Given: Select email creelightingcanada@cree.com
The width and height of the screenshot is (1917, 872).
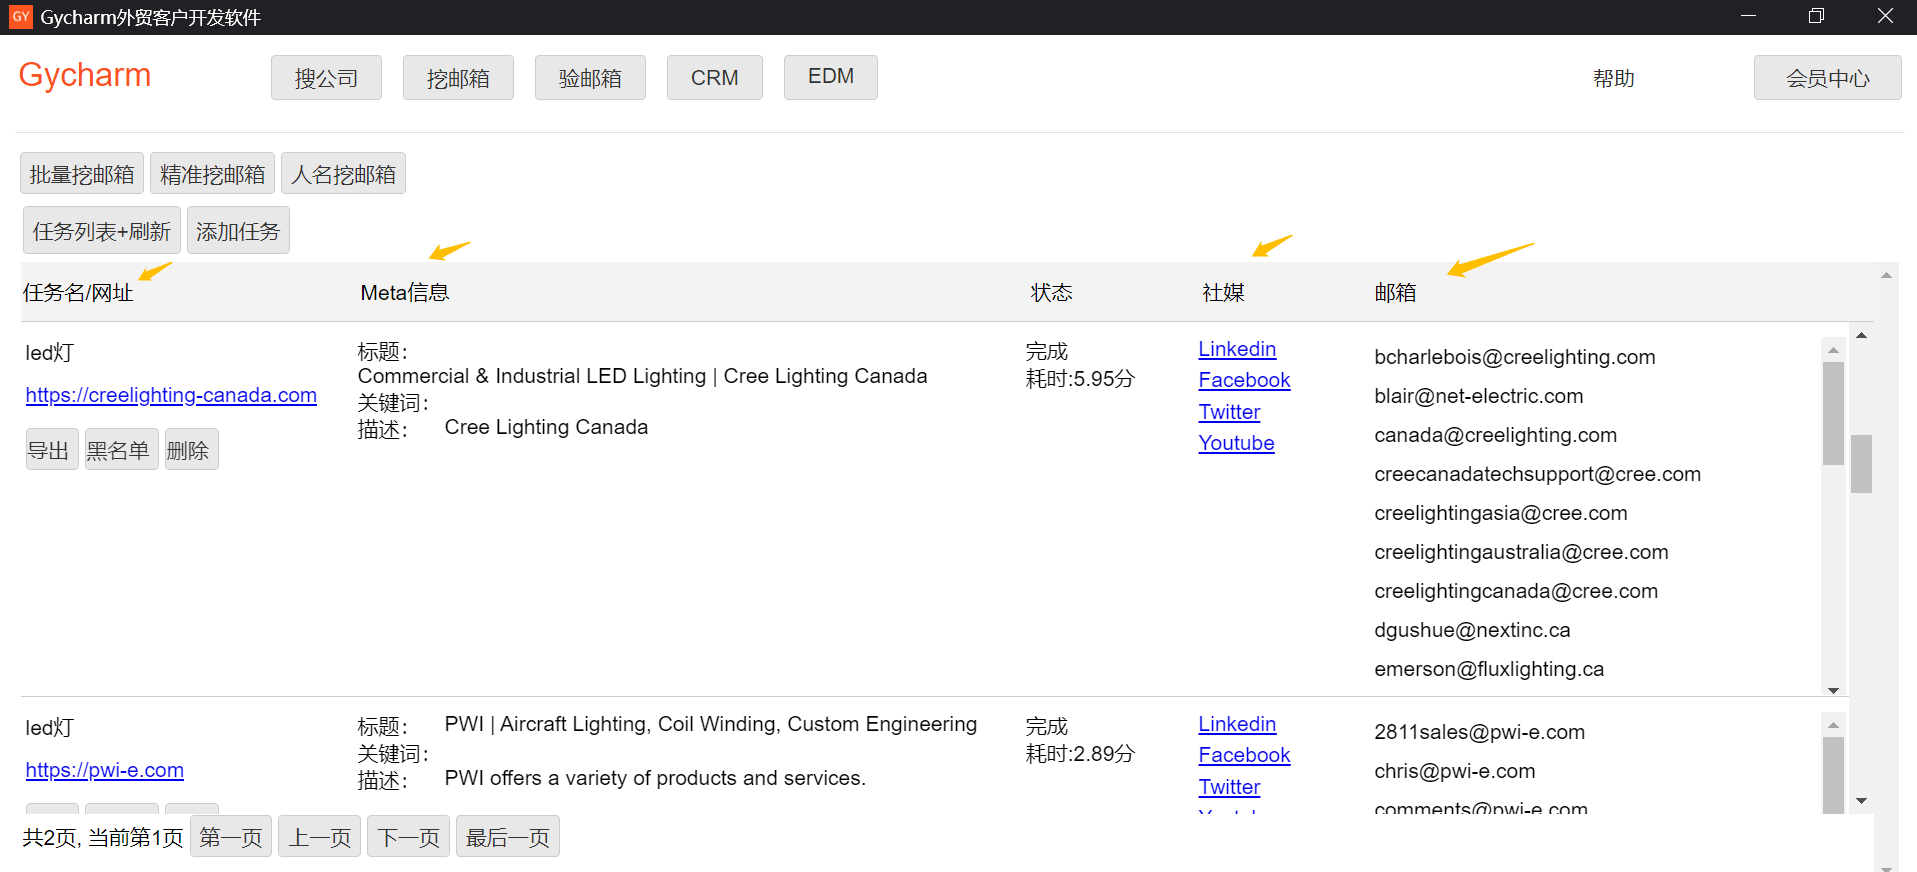Looking at the screenshot, I should click(x=1516, y=591).
